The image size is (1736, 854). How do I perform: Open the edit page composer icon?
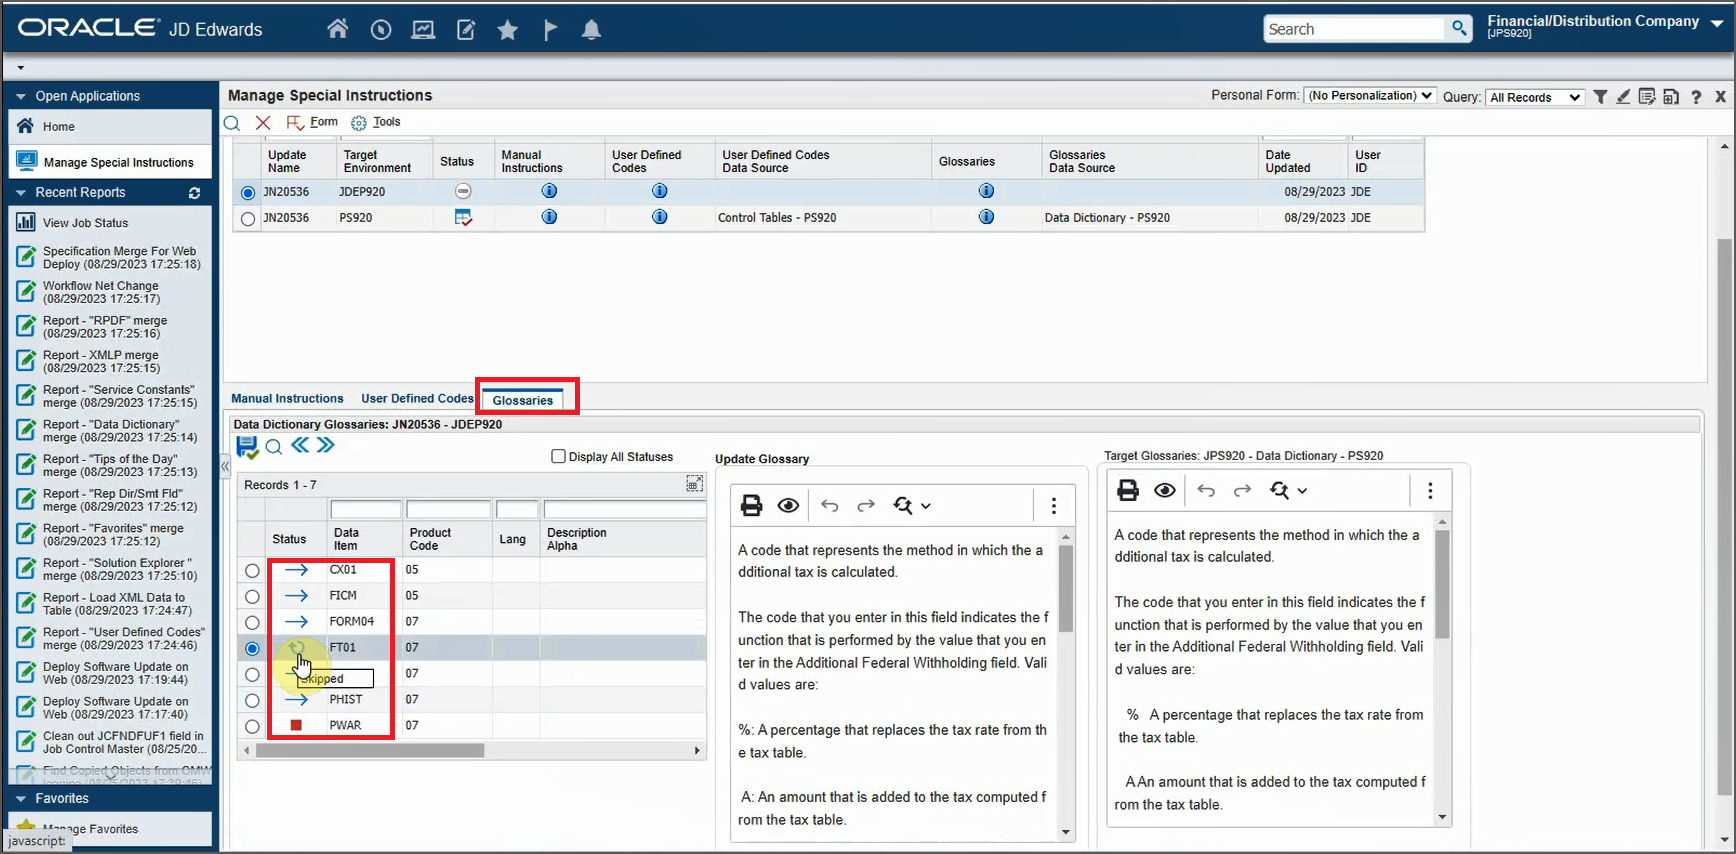pyautogui.click(x=466, y=30)
